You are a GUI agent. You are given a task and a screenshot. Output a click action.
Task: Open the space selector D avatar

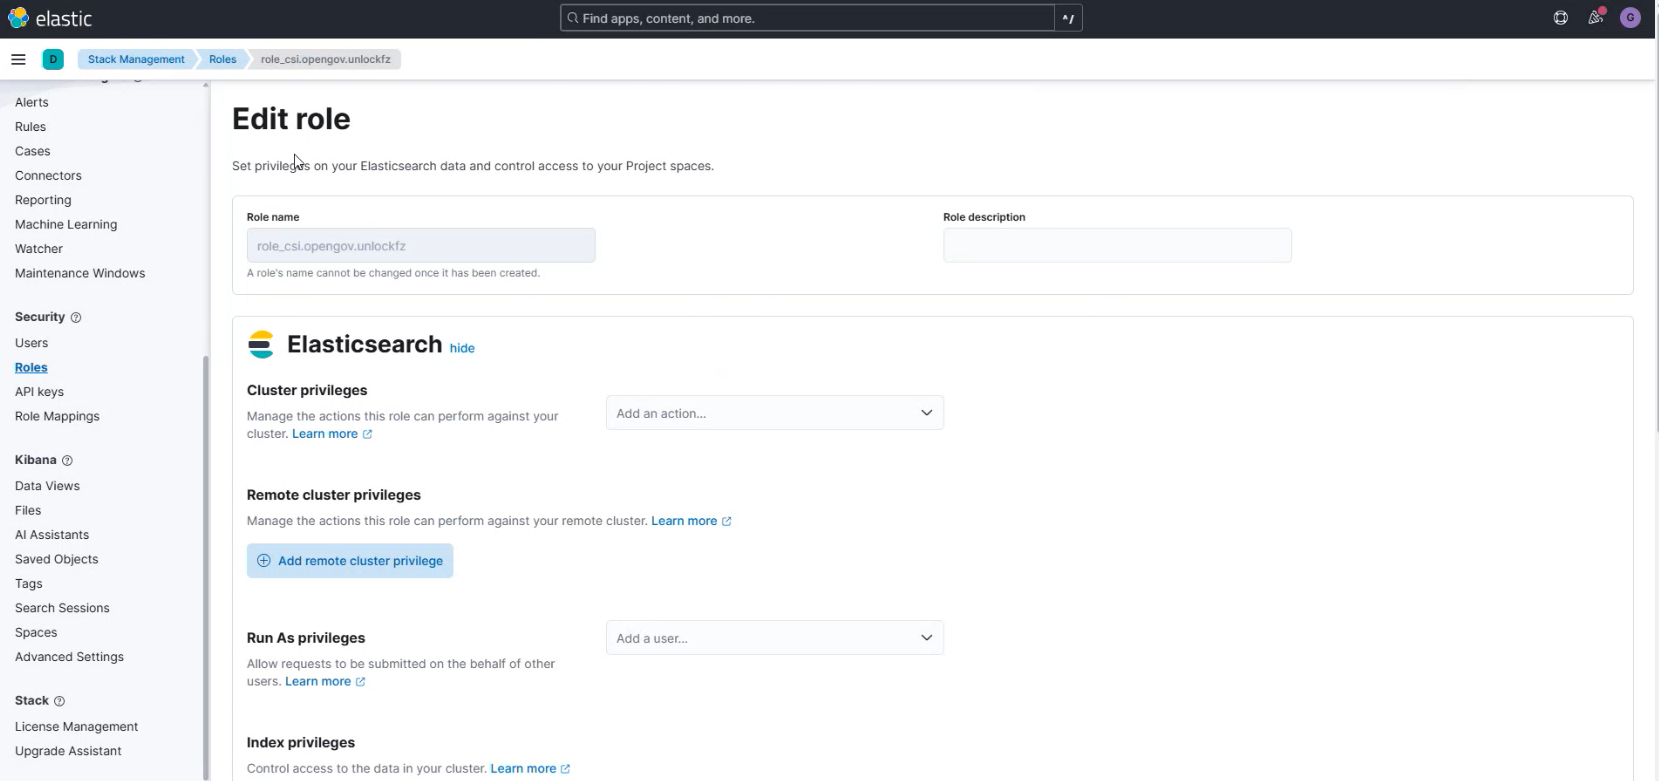click(x=53, y=59)
